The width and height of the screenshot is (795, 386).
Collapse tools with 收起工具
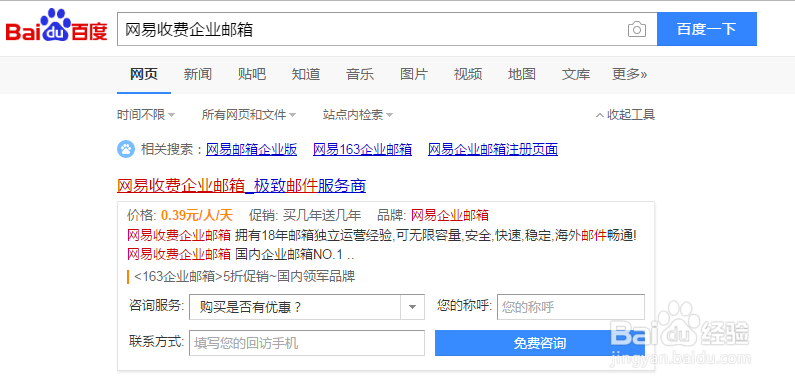click(626, 115)
